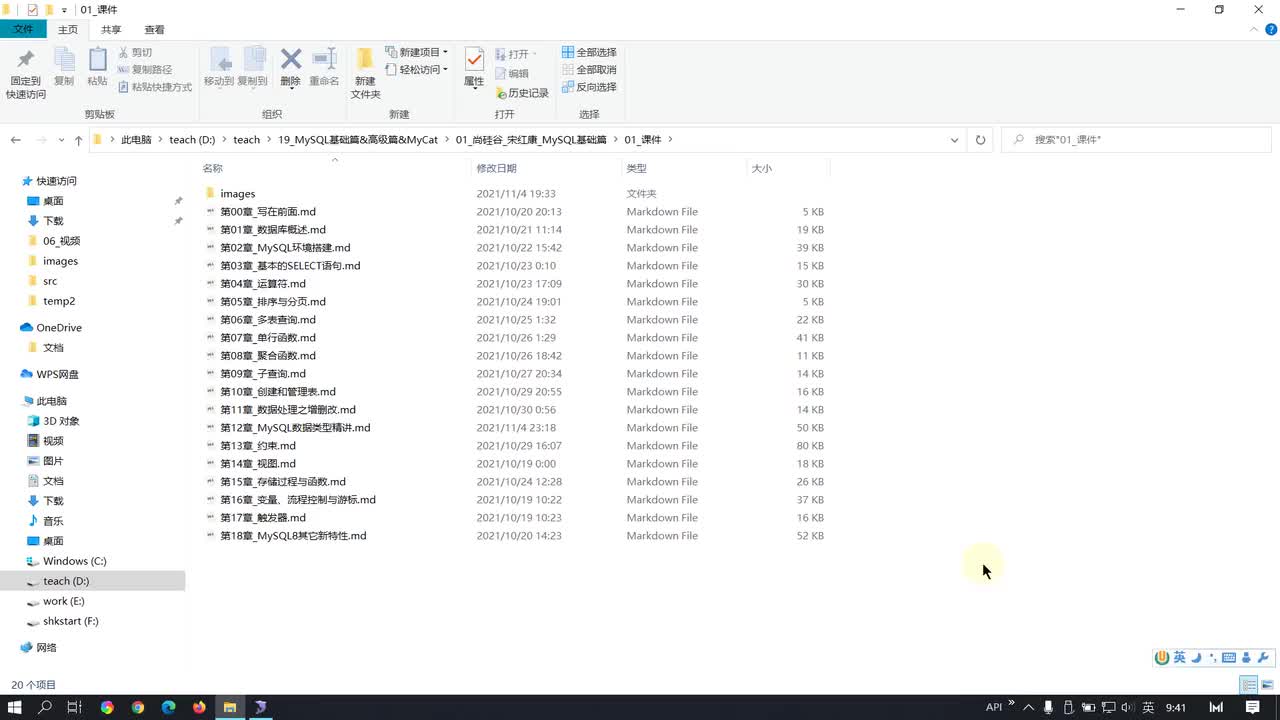This screenshot has width=1280, height=720.
Task: Click Select none (全部取消)
Action: coord(589,70)
